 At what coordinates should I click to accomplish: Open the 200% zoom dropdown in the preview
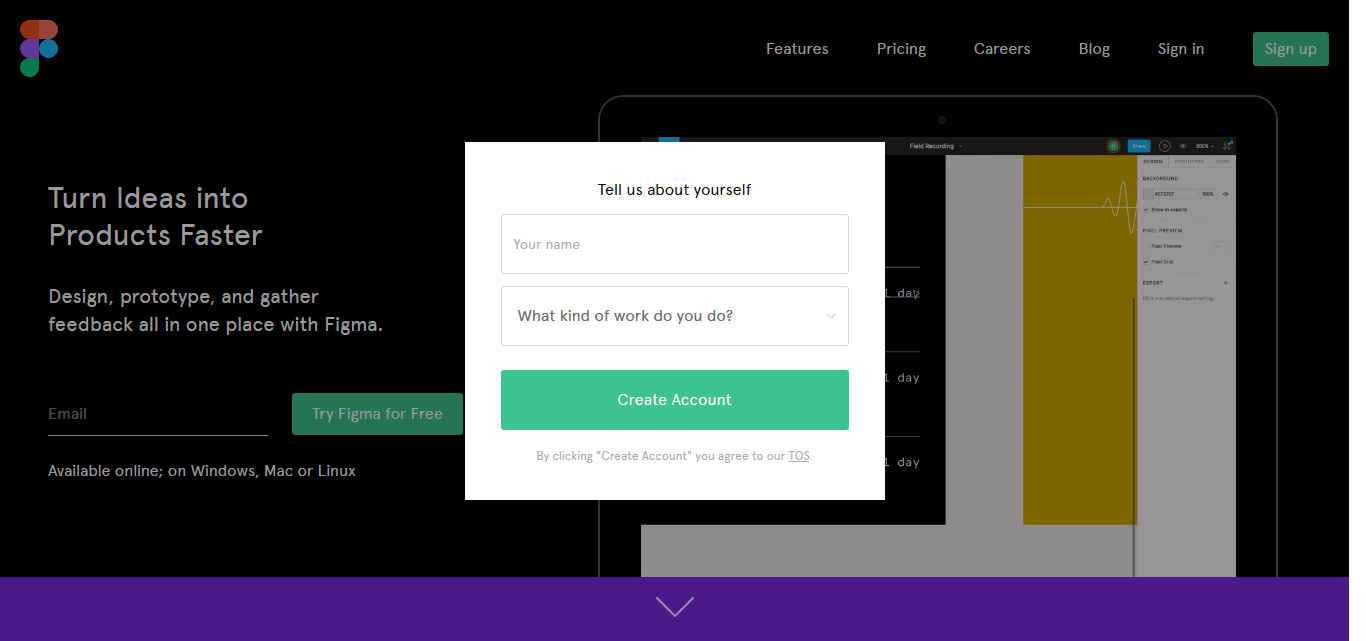tap(1205, 146)
